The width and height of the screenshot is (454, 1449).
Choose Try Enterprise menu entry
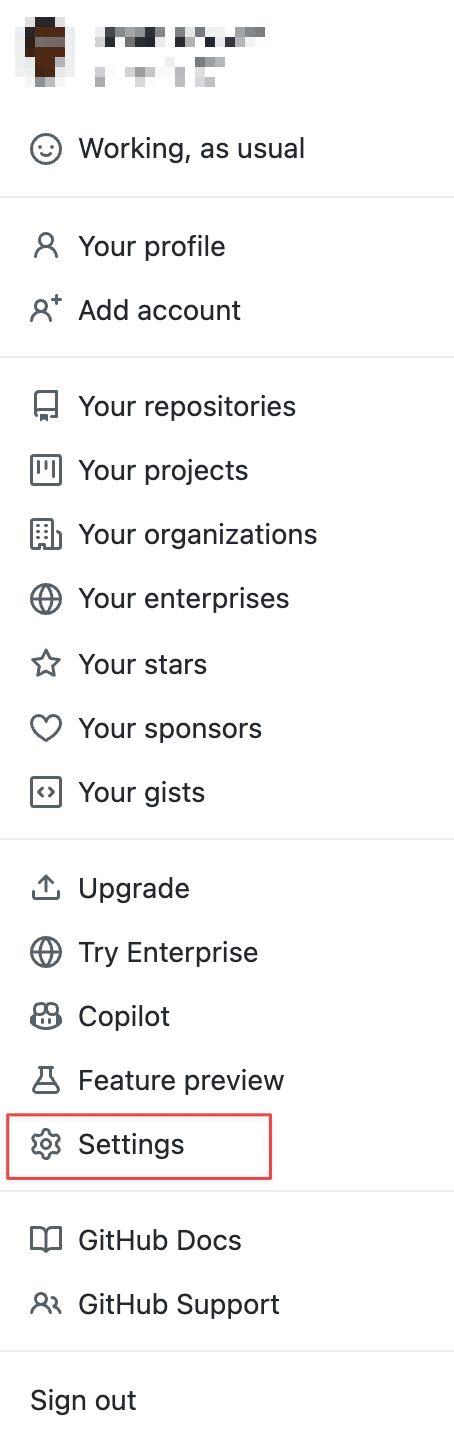[x=227, y=952]
